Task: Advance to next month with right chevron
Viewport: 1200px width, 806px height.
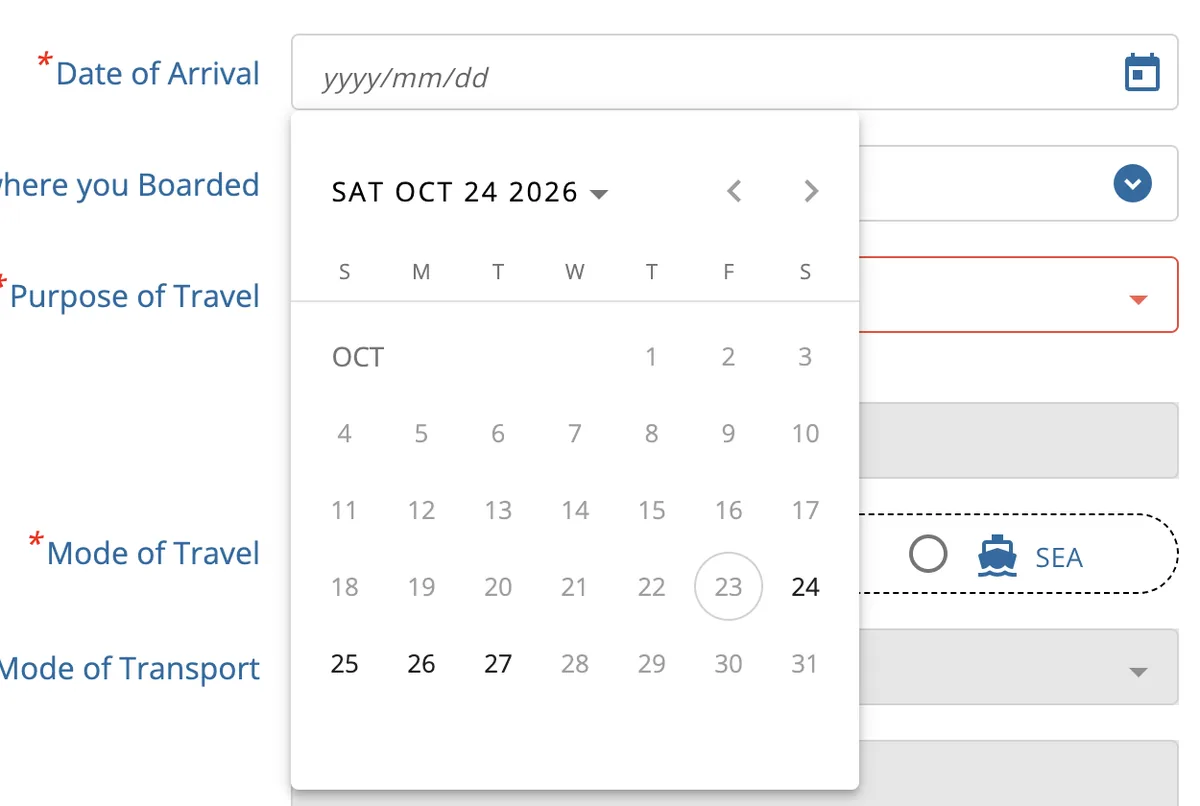Action: tap(811, 191)
